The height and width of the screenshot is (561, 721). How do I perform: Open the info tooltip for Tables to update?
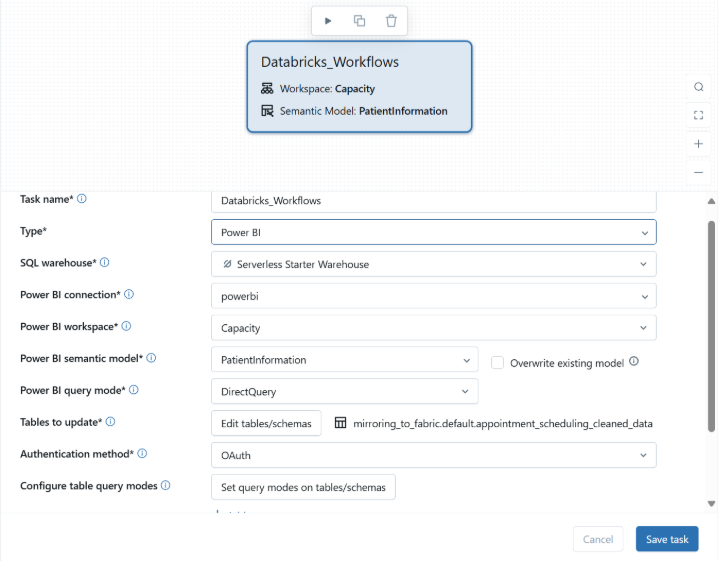click(x=110, y=422)
